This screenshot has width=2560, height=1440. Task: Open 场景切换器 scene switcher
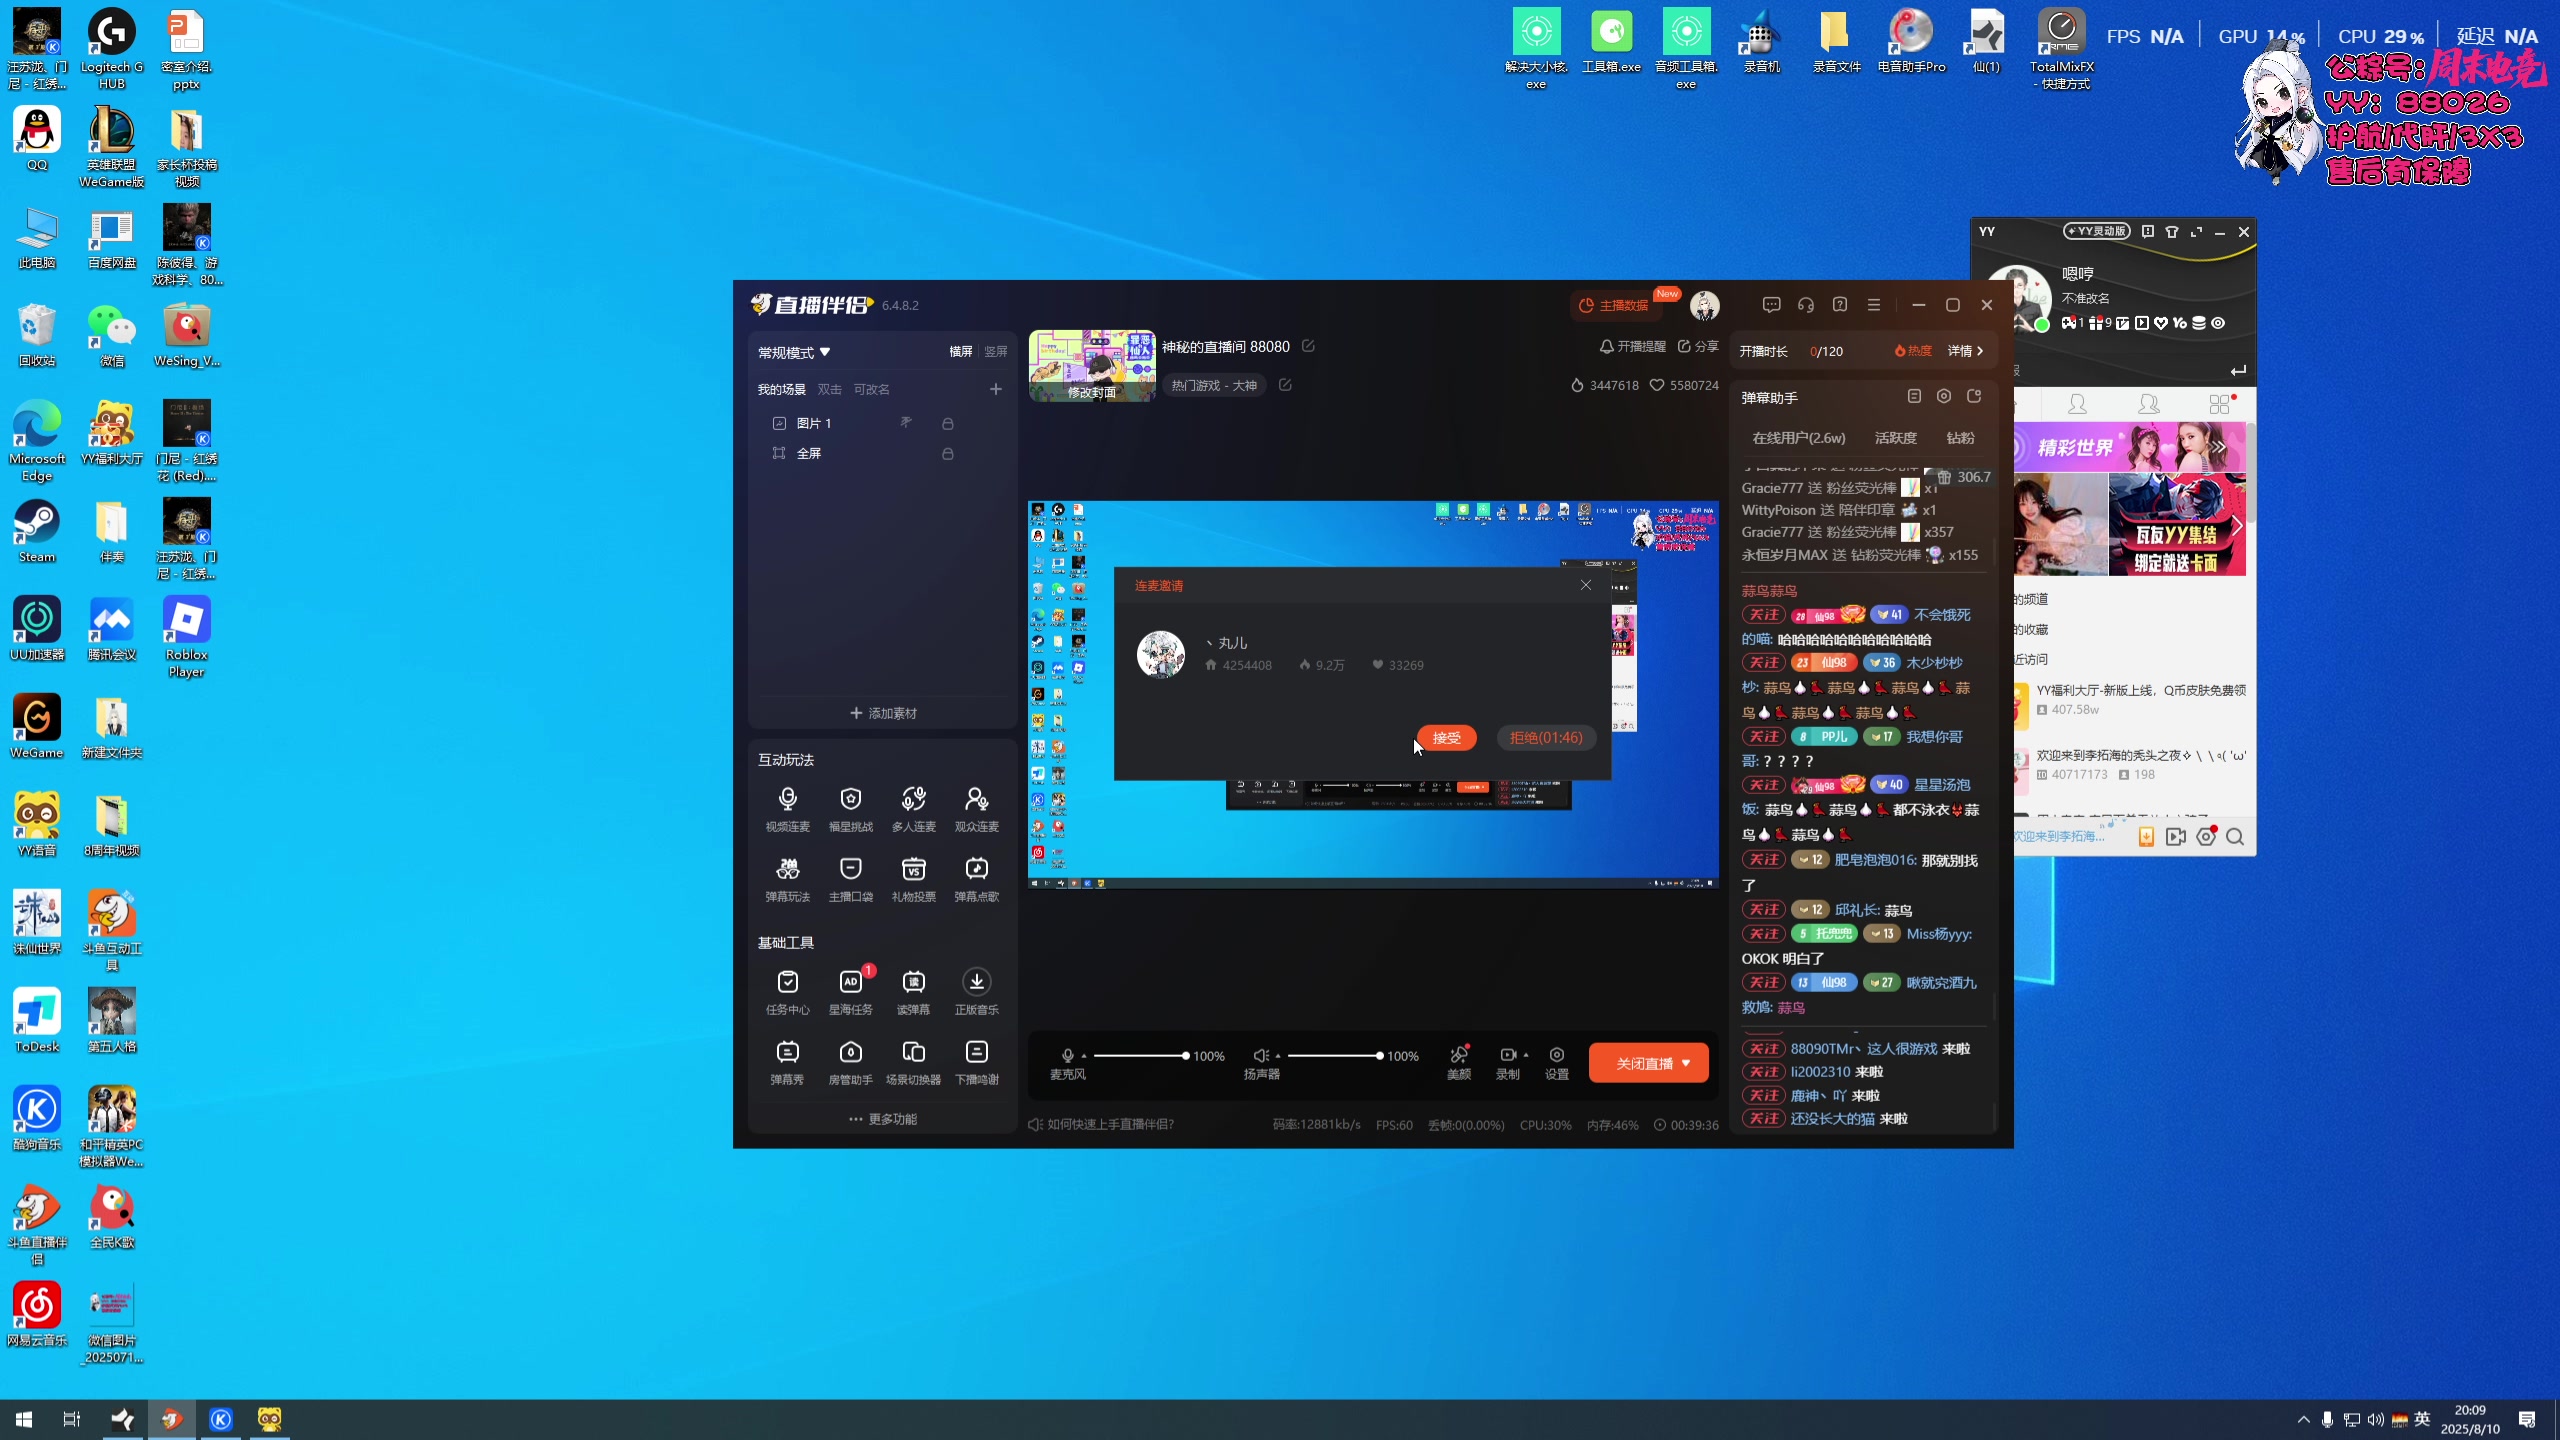(x=913, y=1062)
